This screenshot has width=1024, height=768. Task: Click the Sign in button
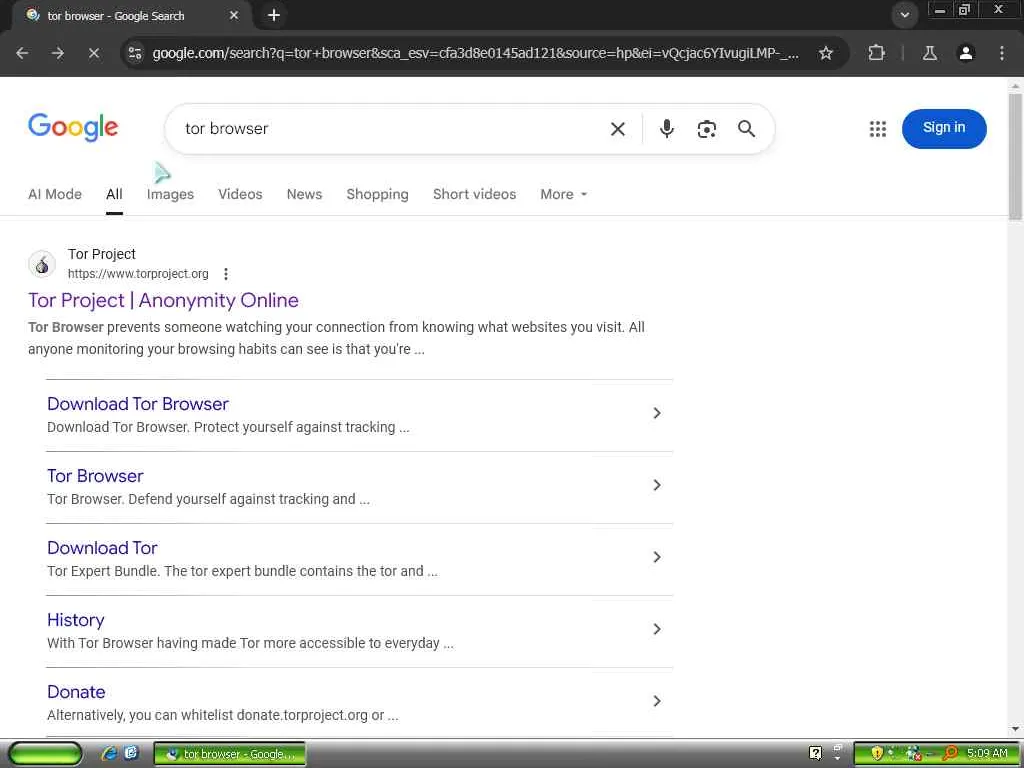(944, 129)
